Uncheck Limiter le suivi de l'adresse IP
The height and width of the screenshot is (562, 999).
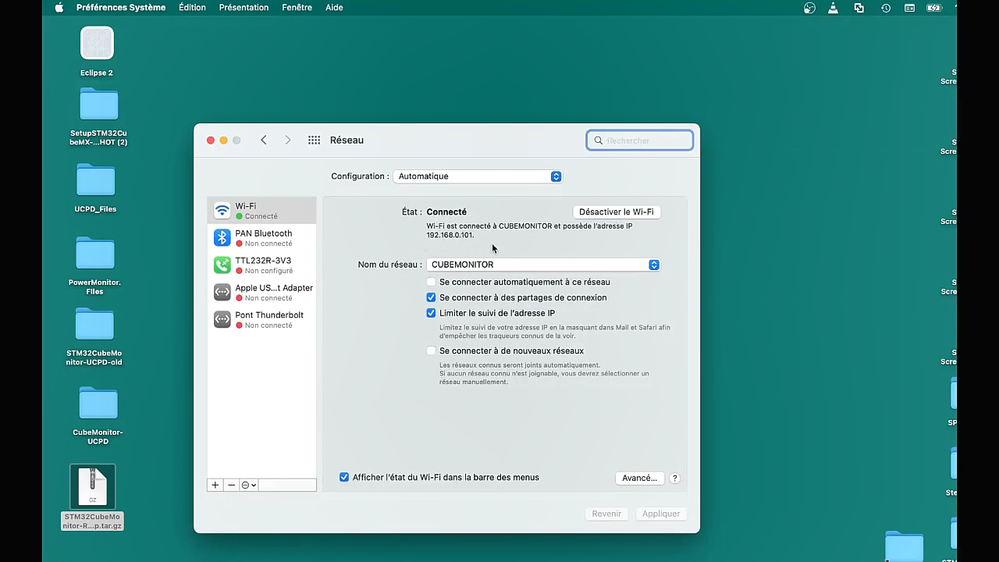[431, 313]
